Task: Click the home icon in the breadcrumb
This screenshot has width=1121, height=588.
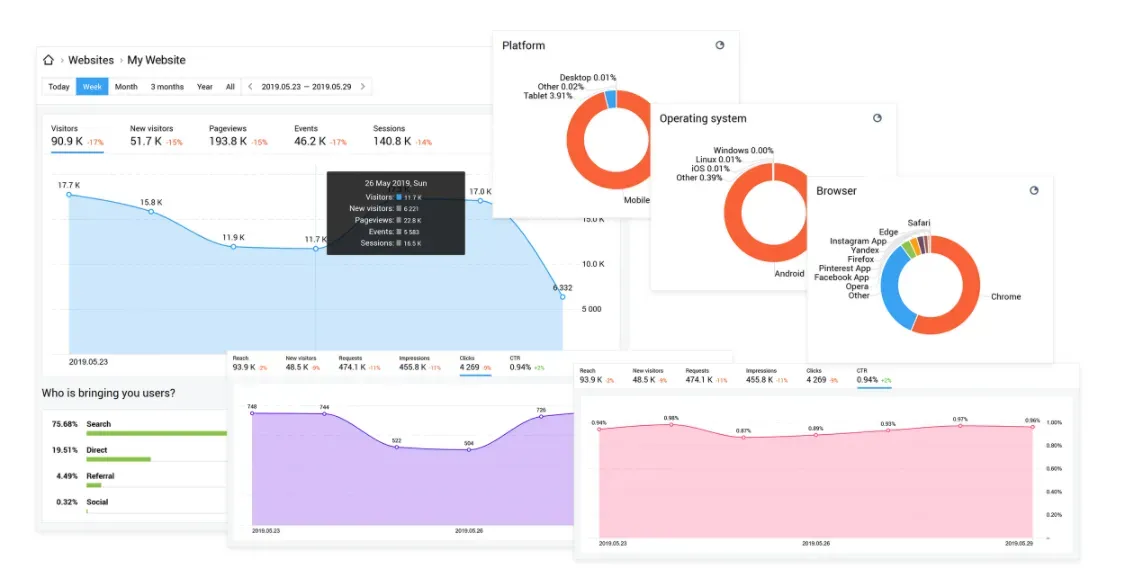Action: 48,59
